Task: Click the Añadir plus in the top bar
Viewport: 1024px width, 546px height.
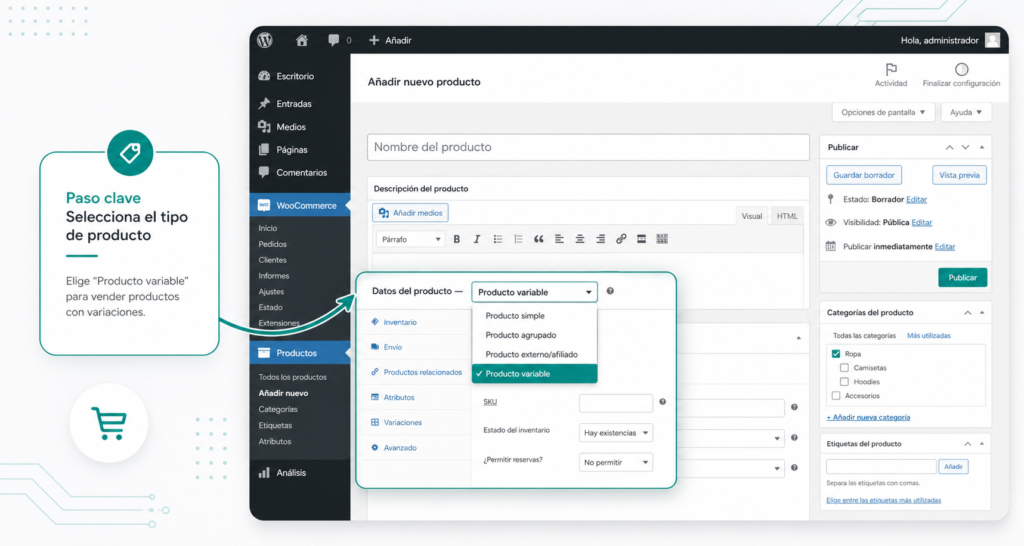Action: coord(374,40)
